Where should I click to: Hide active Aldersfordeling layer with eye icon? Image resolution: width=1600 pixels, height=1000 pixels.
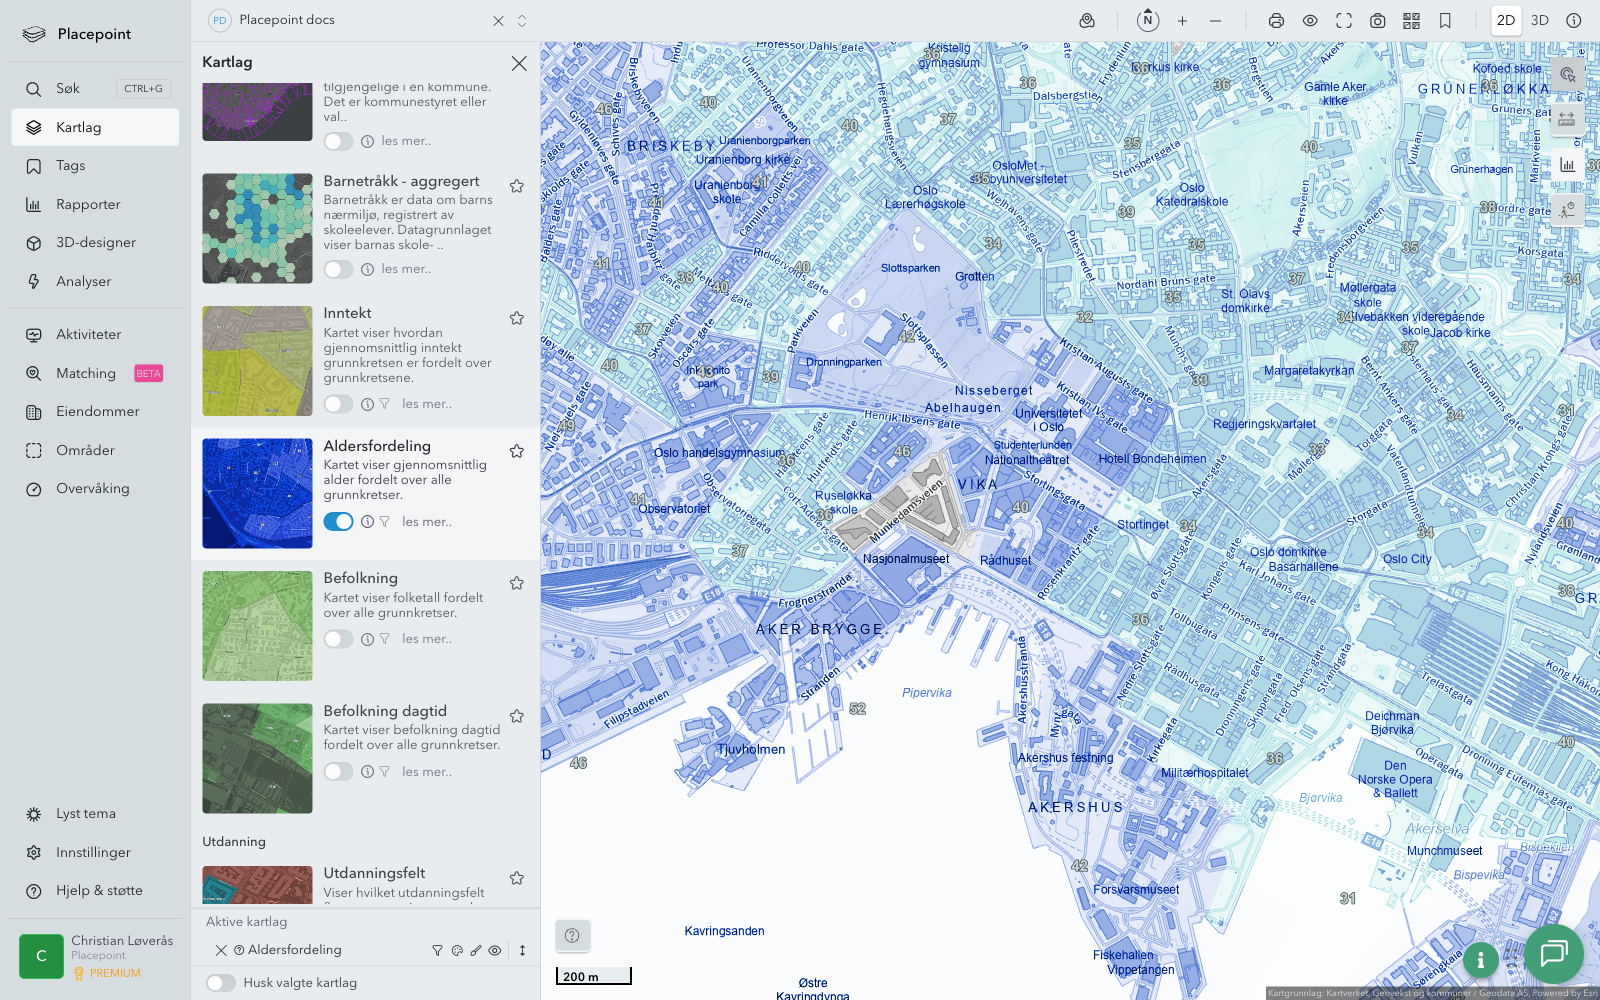(495, 951)
